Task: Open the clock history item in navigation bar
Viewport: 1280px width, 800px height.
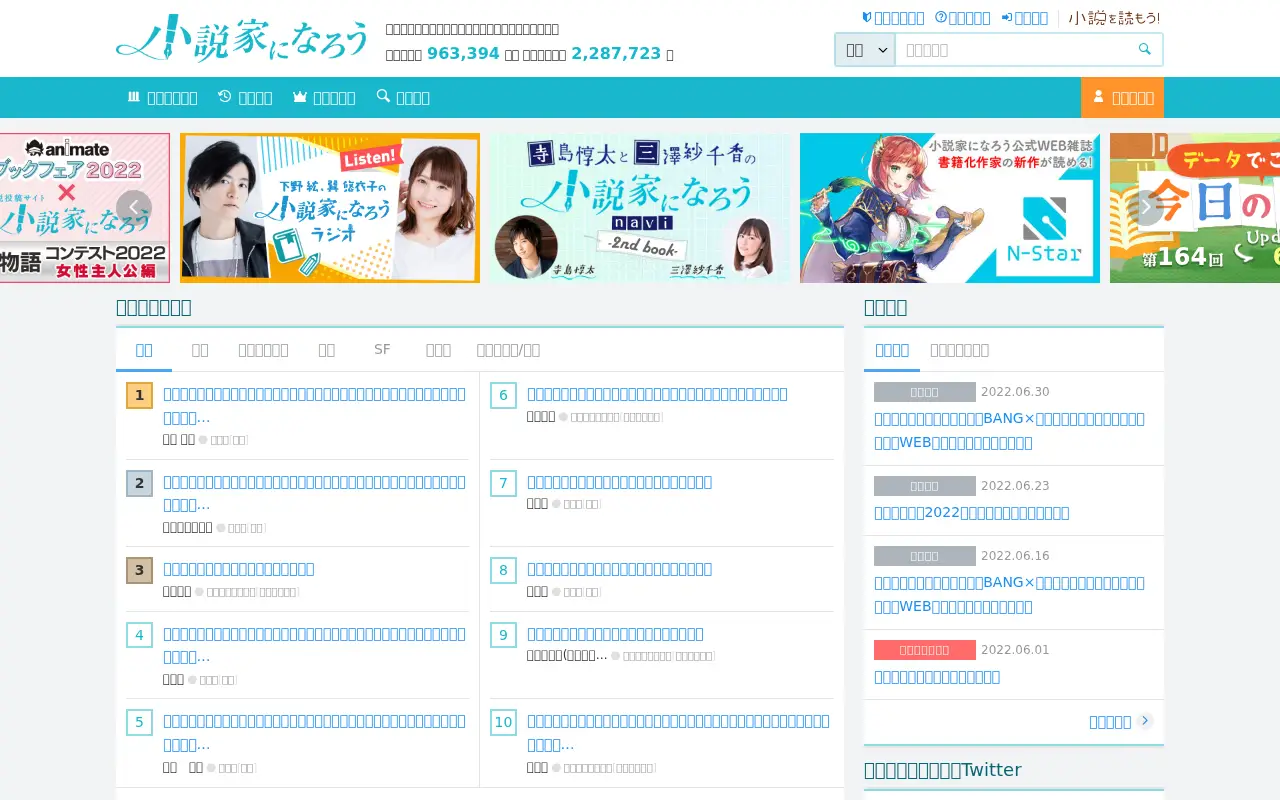Action: pyautogui.click(x=245, y=97)
